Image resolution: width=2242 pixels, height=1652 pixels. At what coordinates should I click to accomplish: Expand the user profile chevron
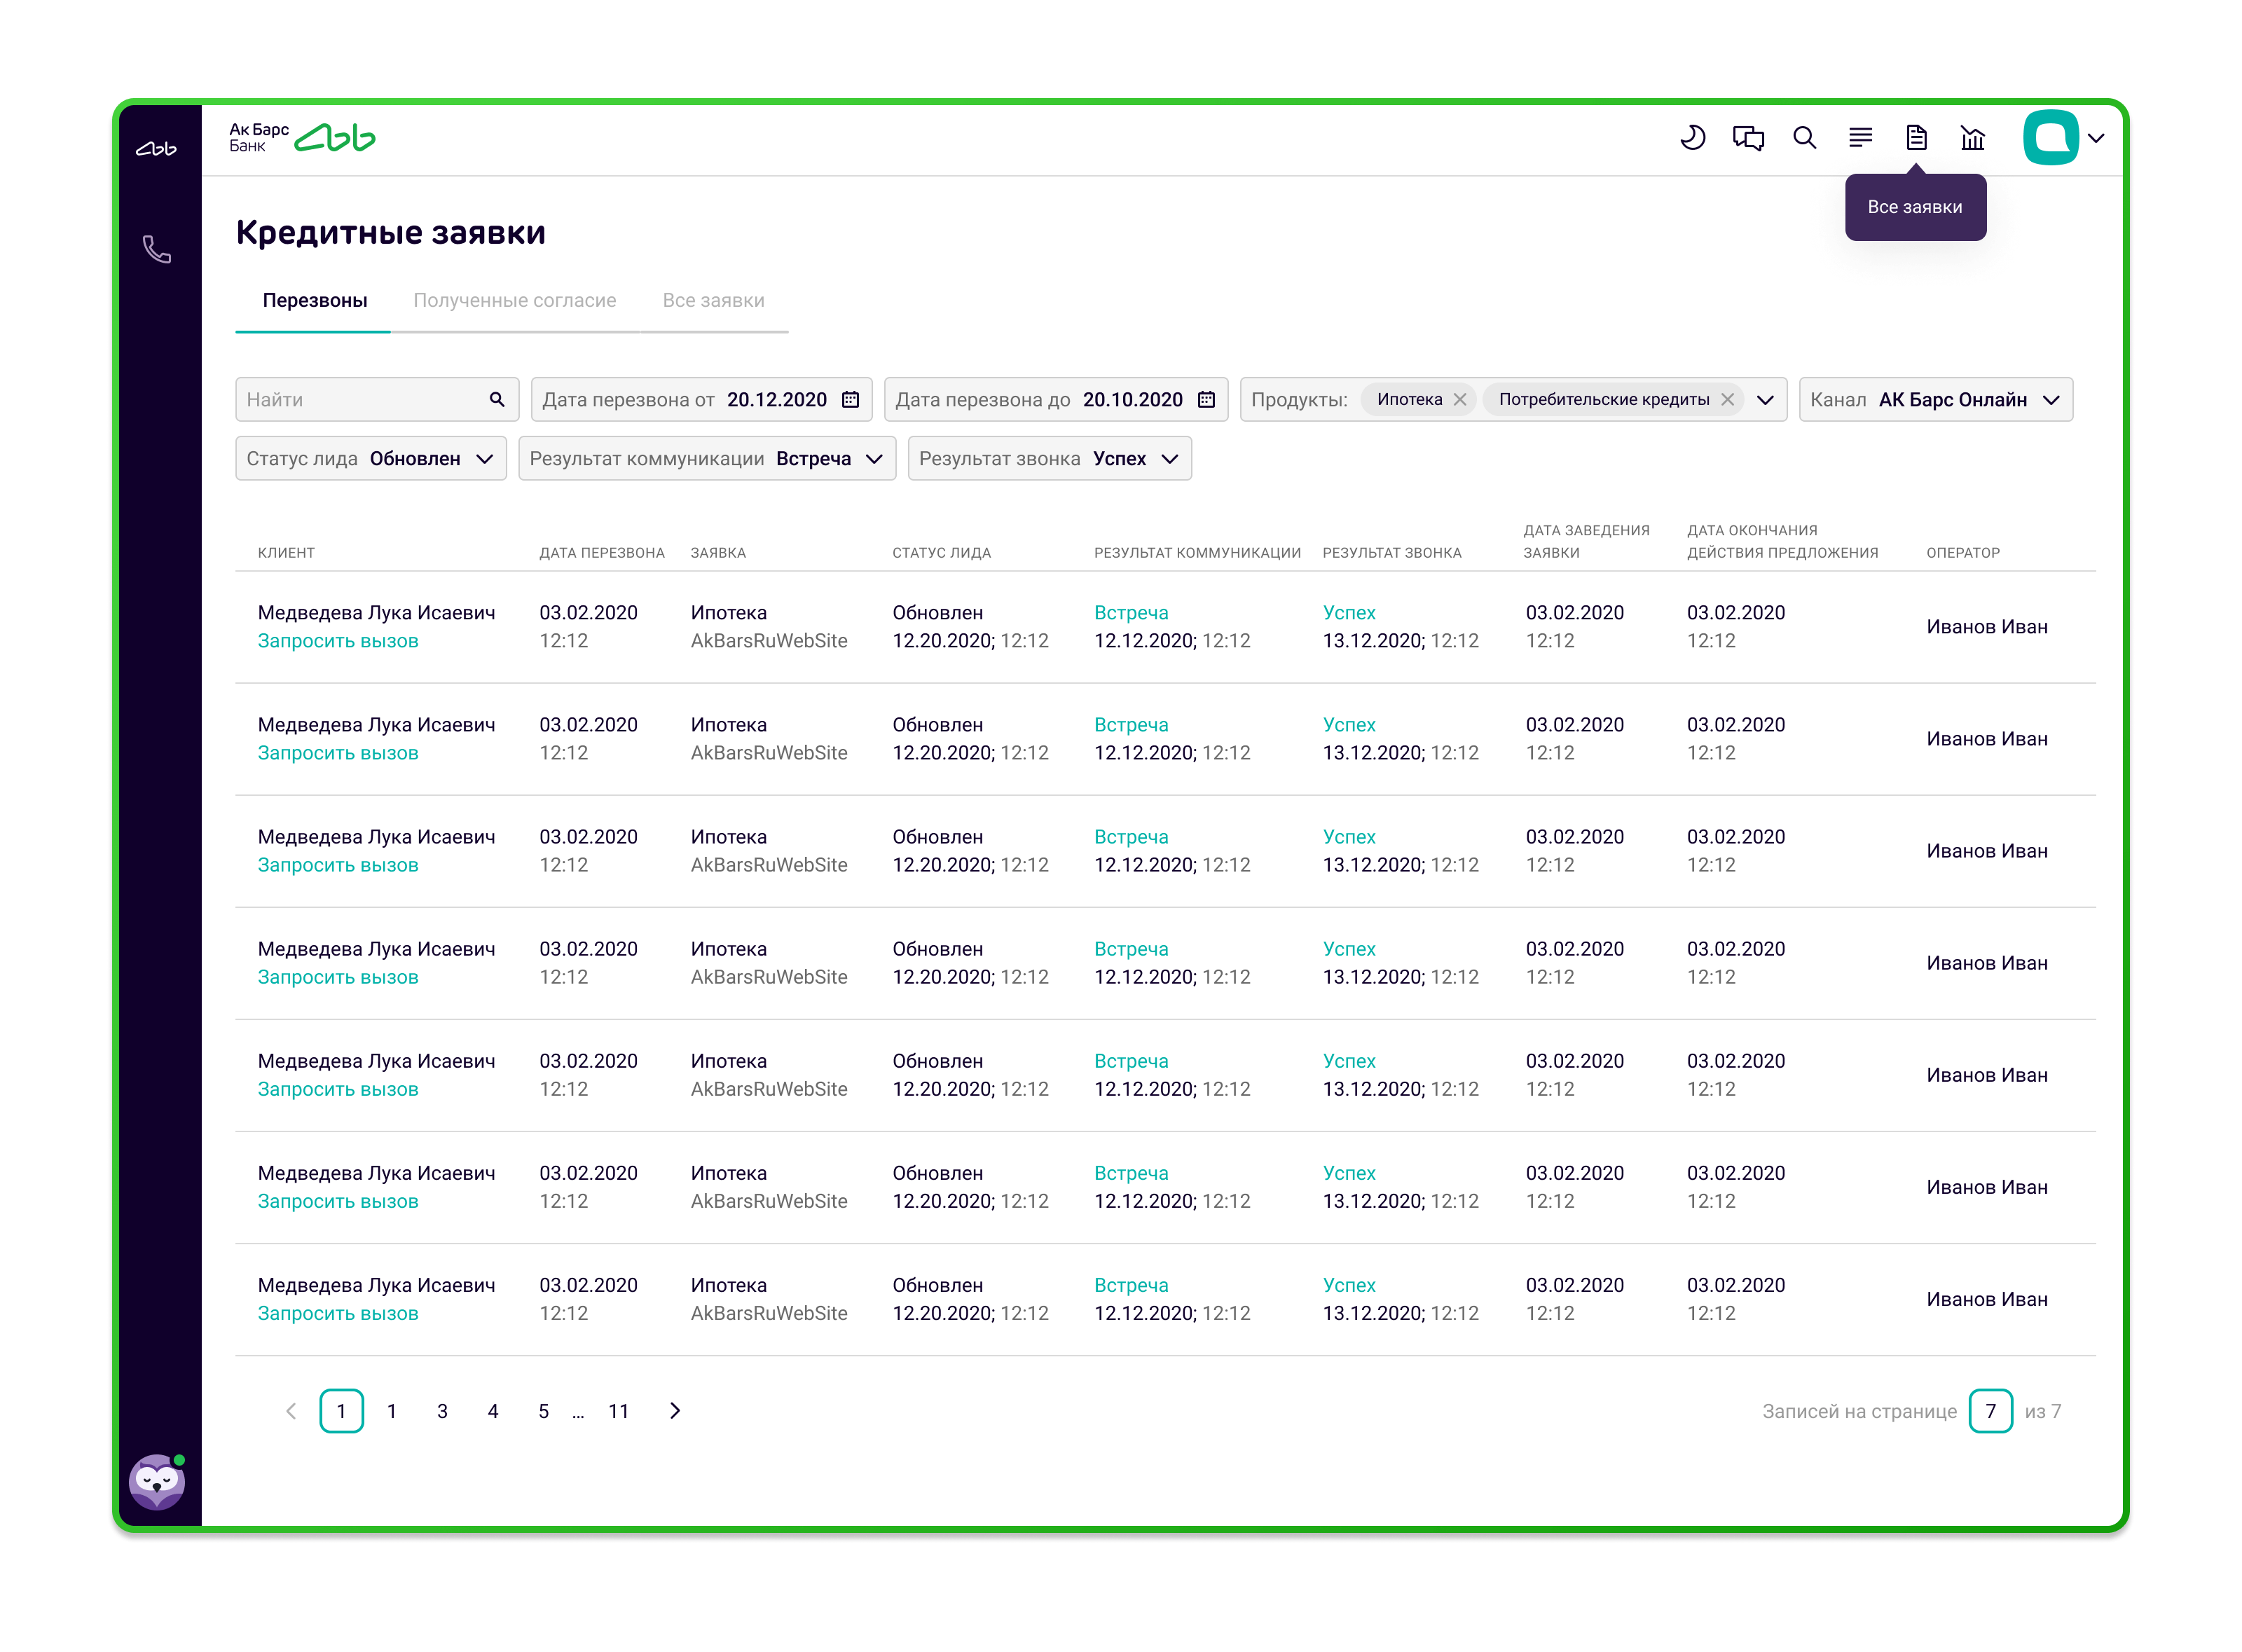pyautogui.click(x=2097, y=138)
